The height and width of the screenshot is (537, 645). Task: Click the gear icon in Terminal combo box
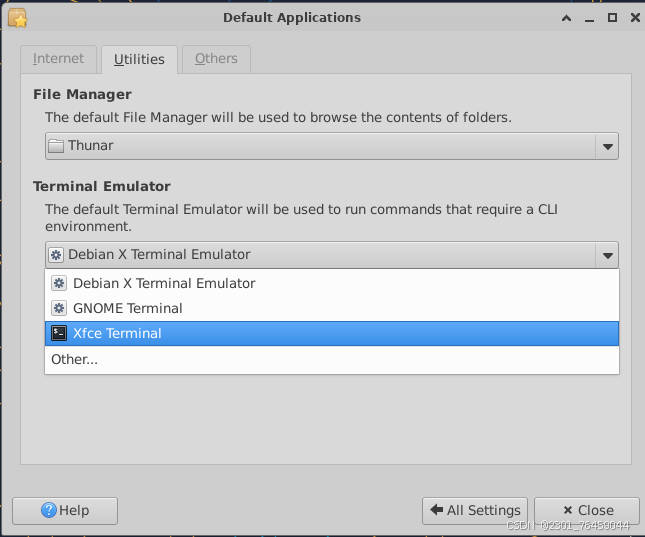tap(56, 255)
